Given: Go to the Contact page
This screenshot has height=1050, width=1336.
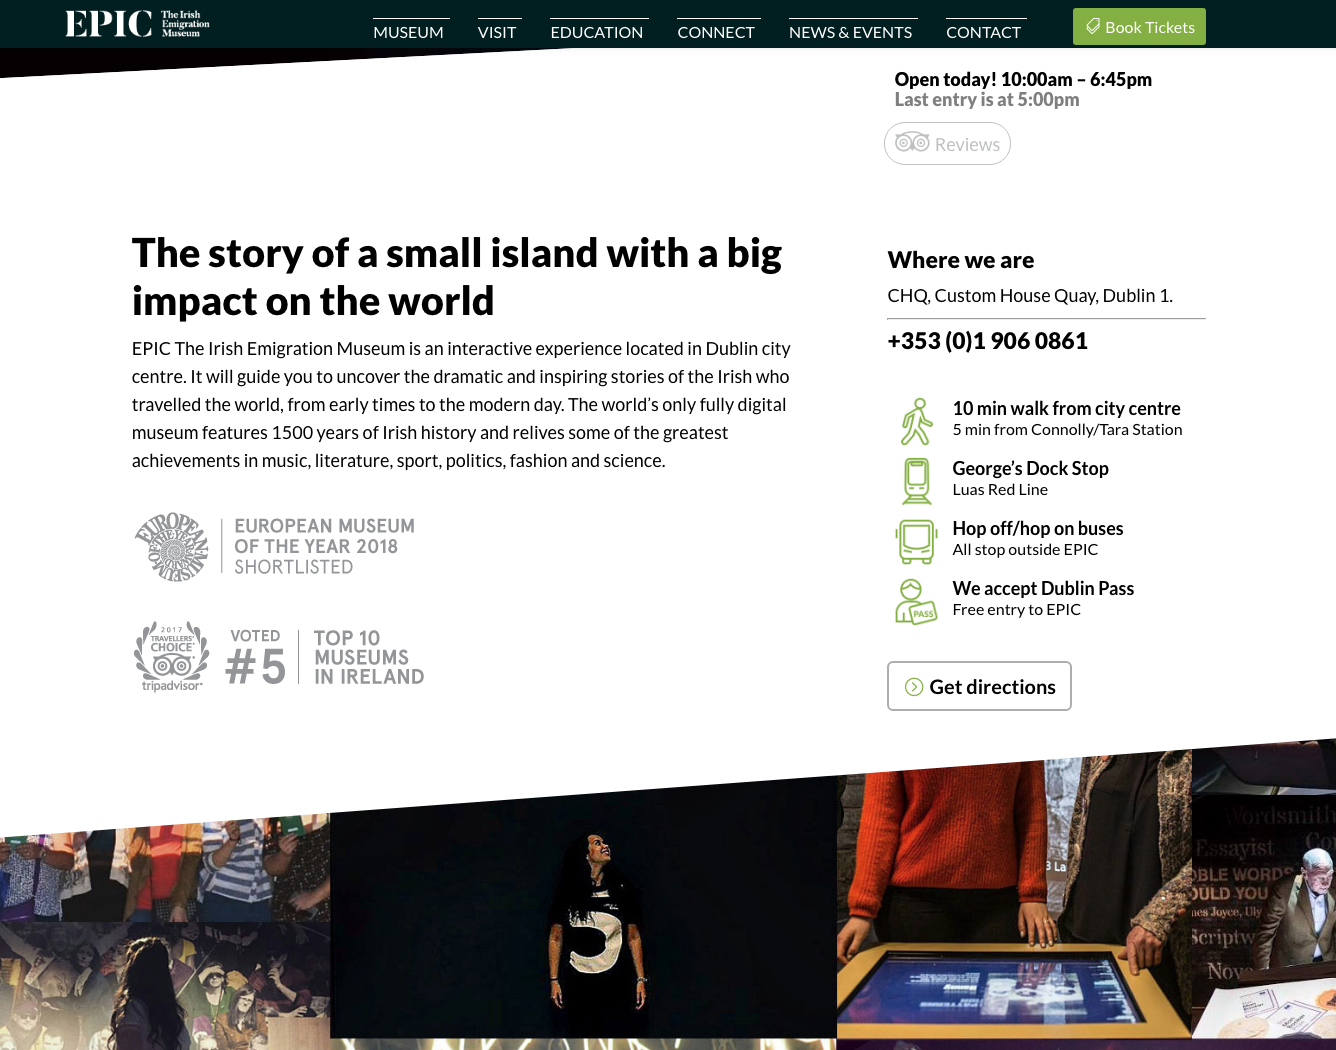Looking at the screenshot, I should pos(984,32).
